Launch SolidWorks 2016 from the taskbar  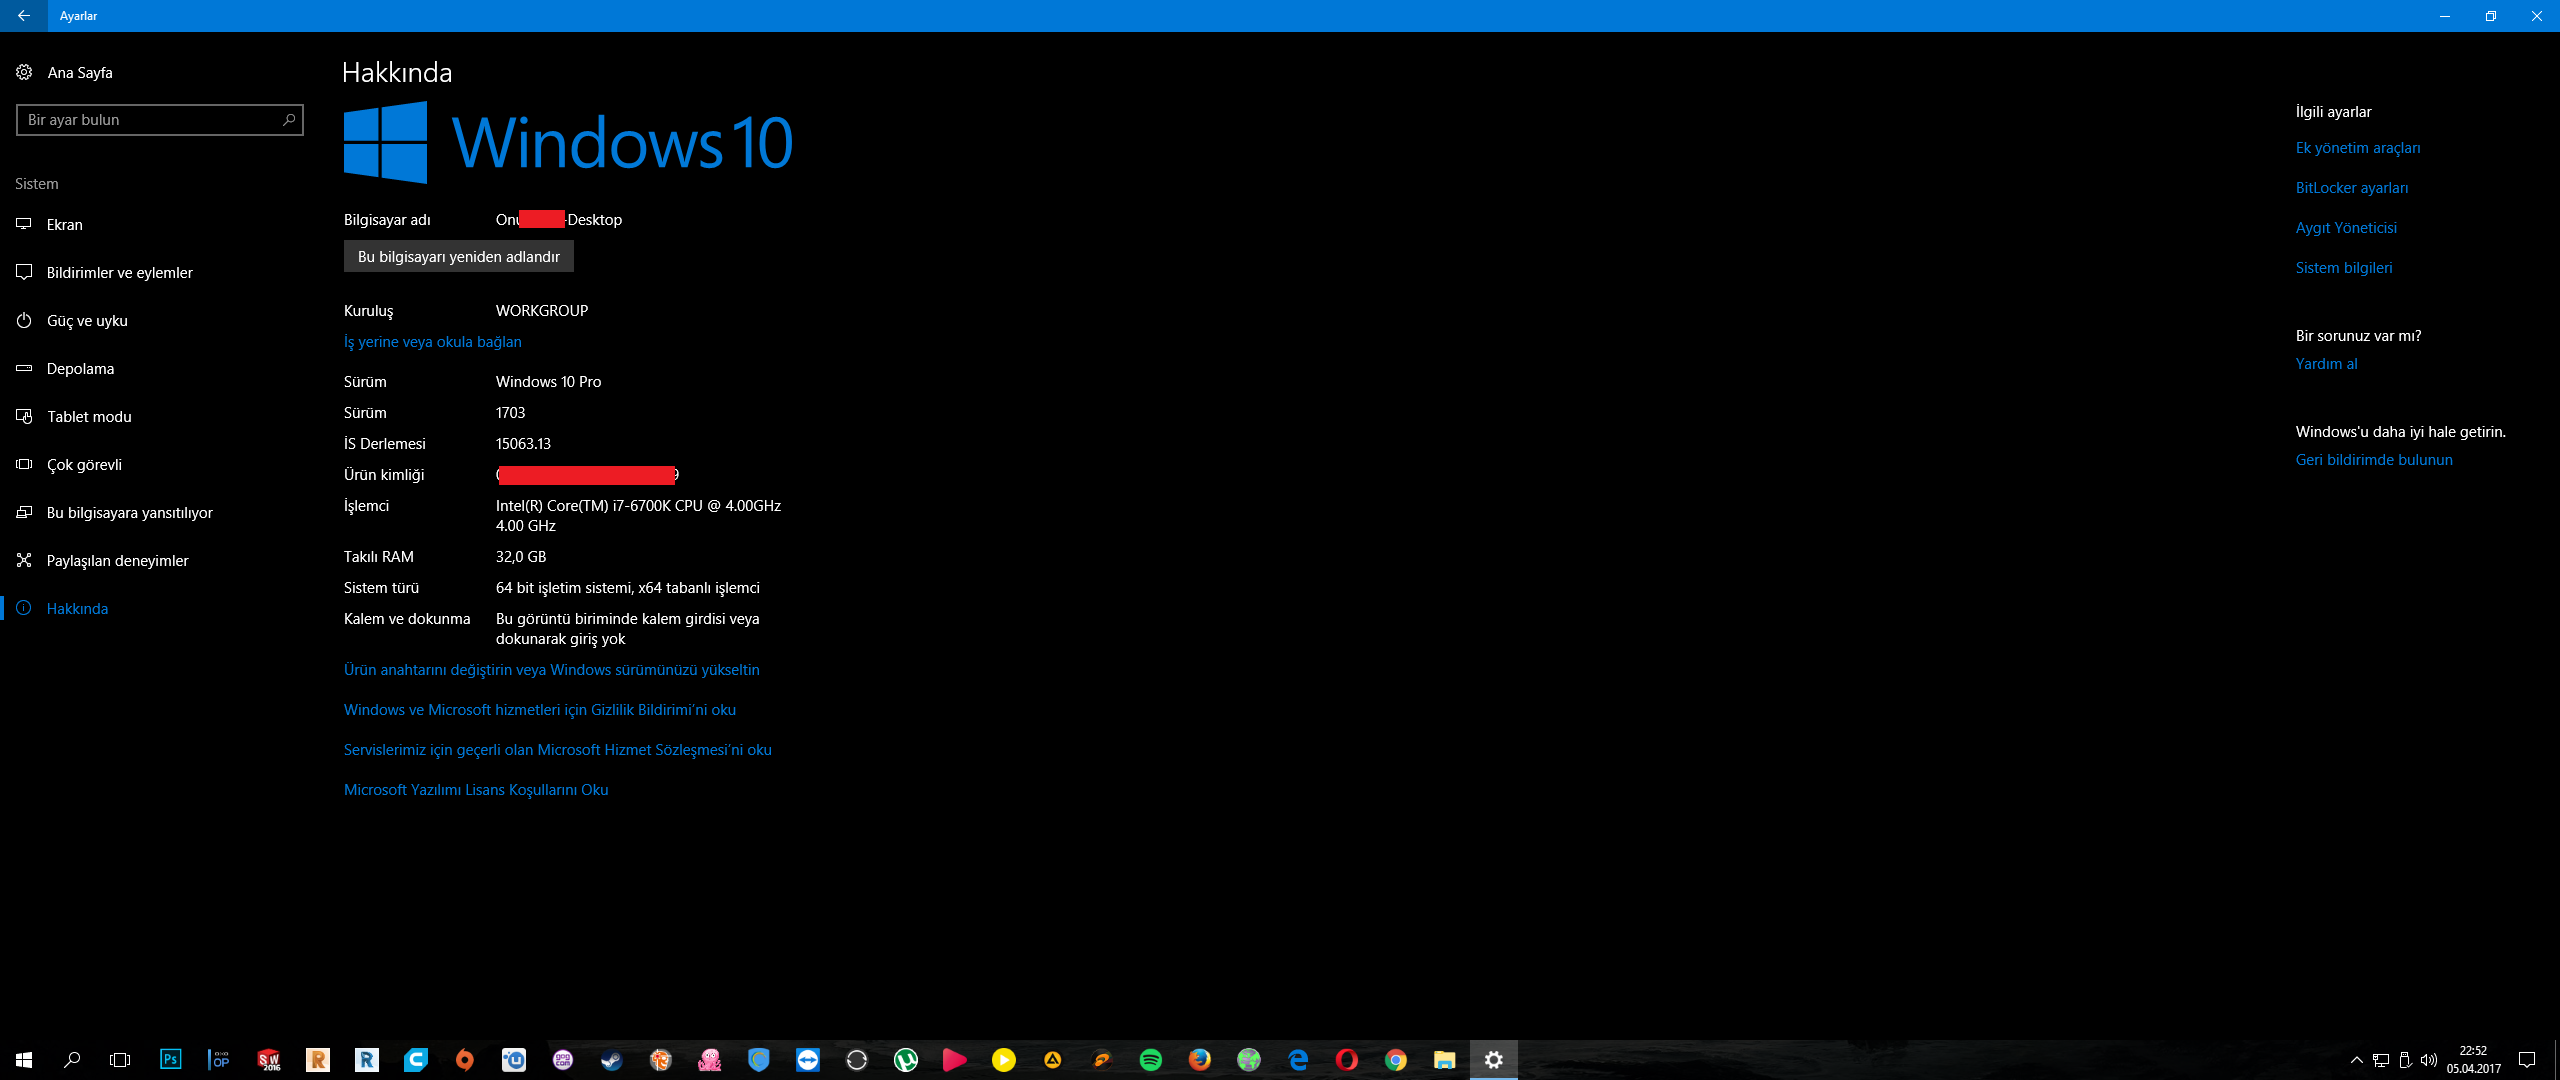click(269, 1060)
